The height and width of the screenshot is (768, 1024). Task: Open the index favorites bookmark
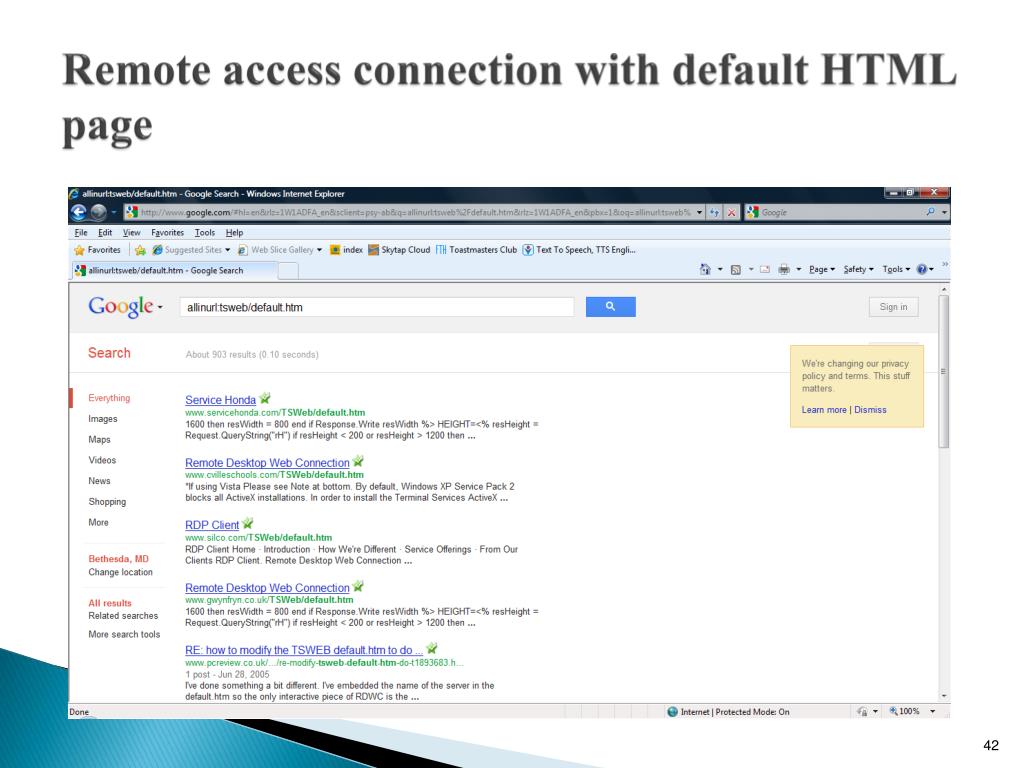pyautogui.click(x=346, y=250)
